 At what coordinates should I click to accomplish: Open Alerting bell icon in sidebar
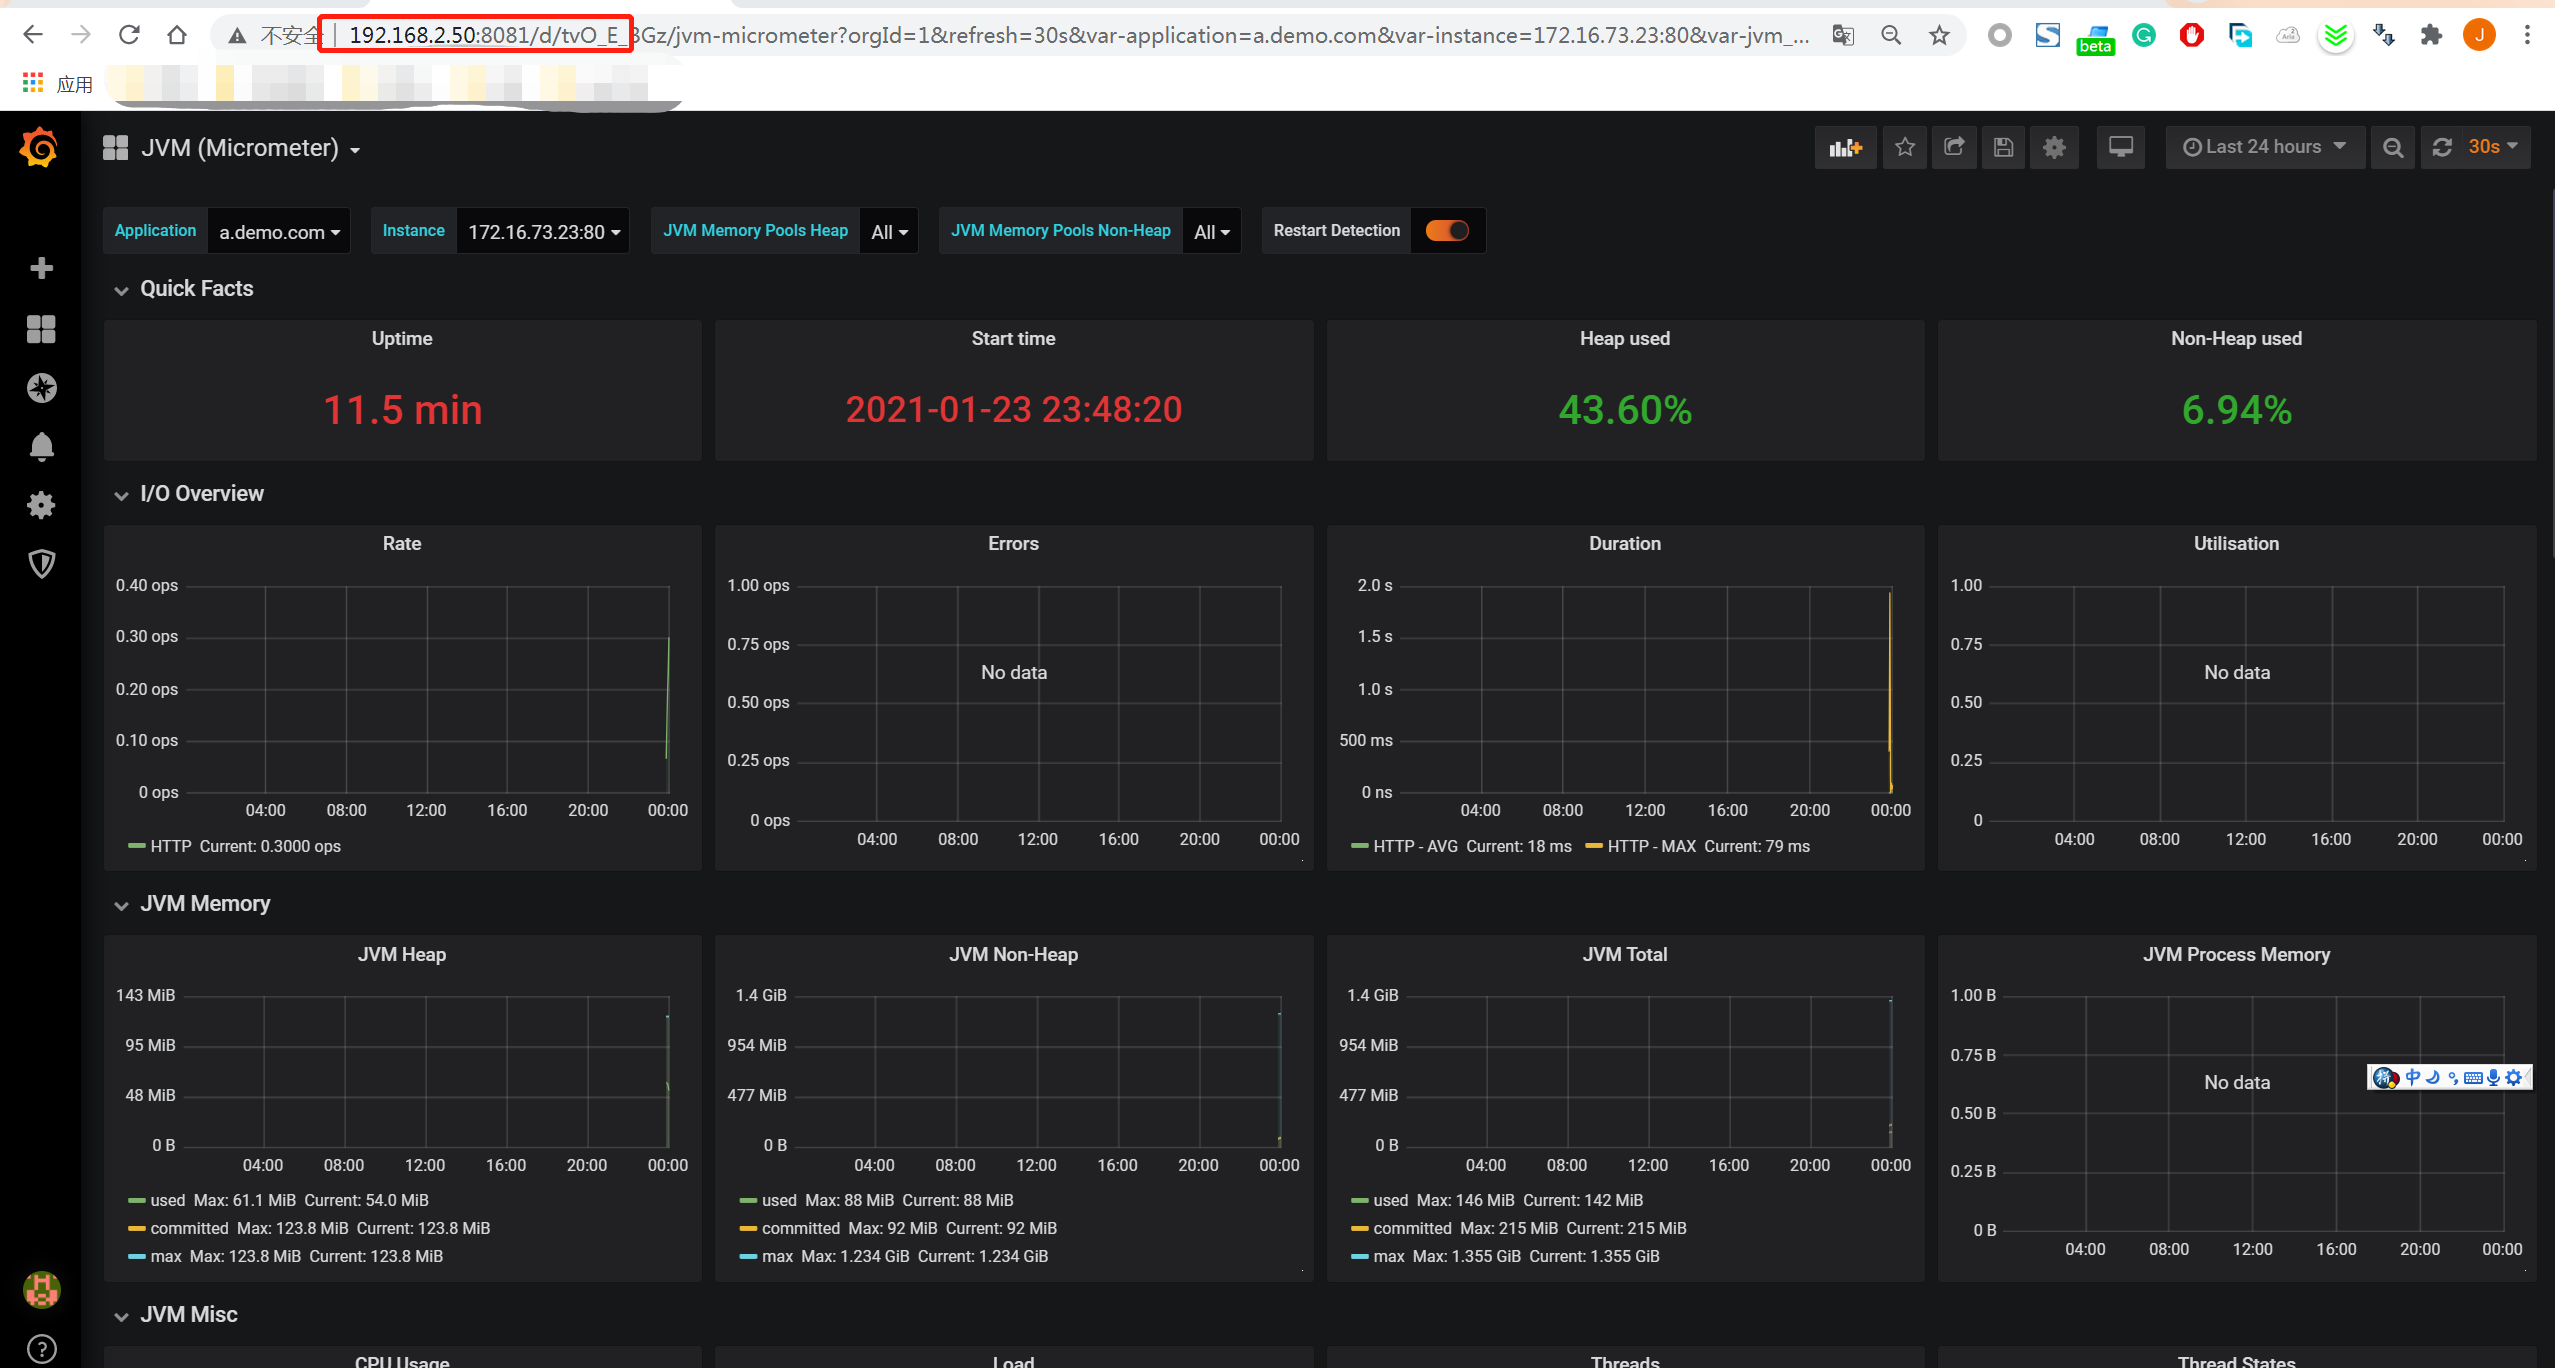point(41,446)
